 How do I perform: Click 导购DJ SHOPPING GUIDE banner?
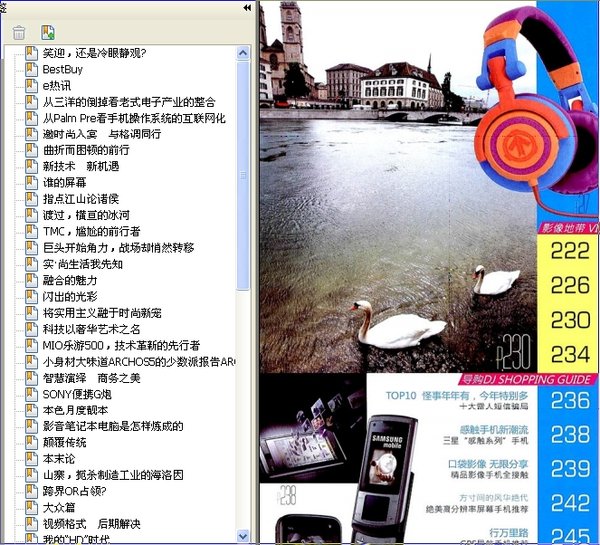pos(527,379)
